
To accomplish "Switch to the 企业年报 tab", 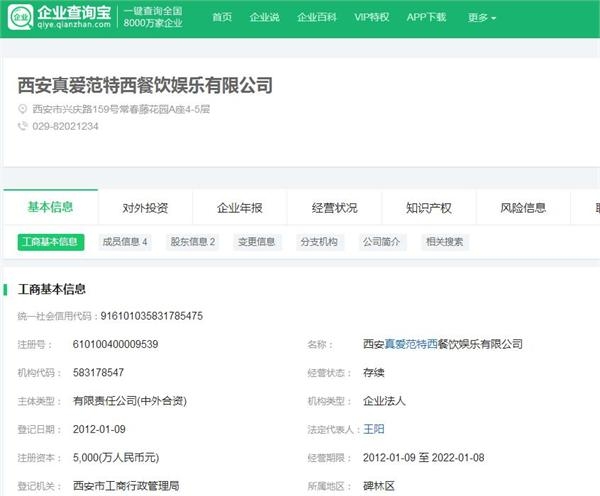I will (240, 208).
